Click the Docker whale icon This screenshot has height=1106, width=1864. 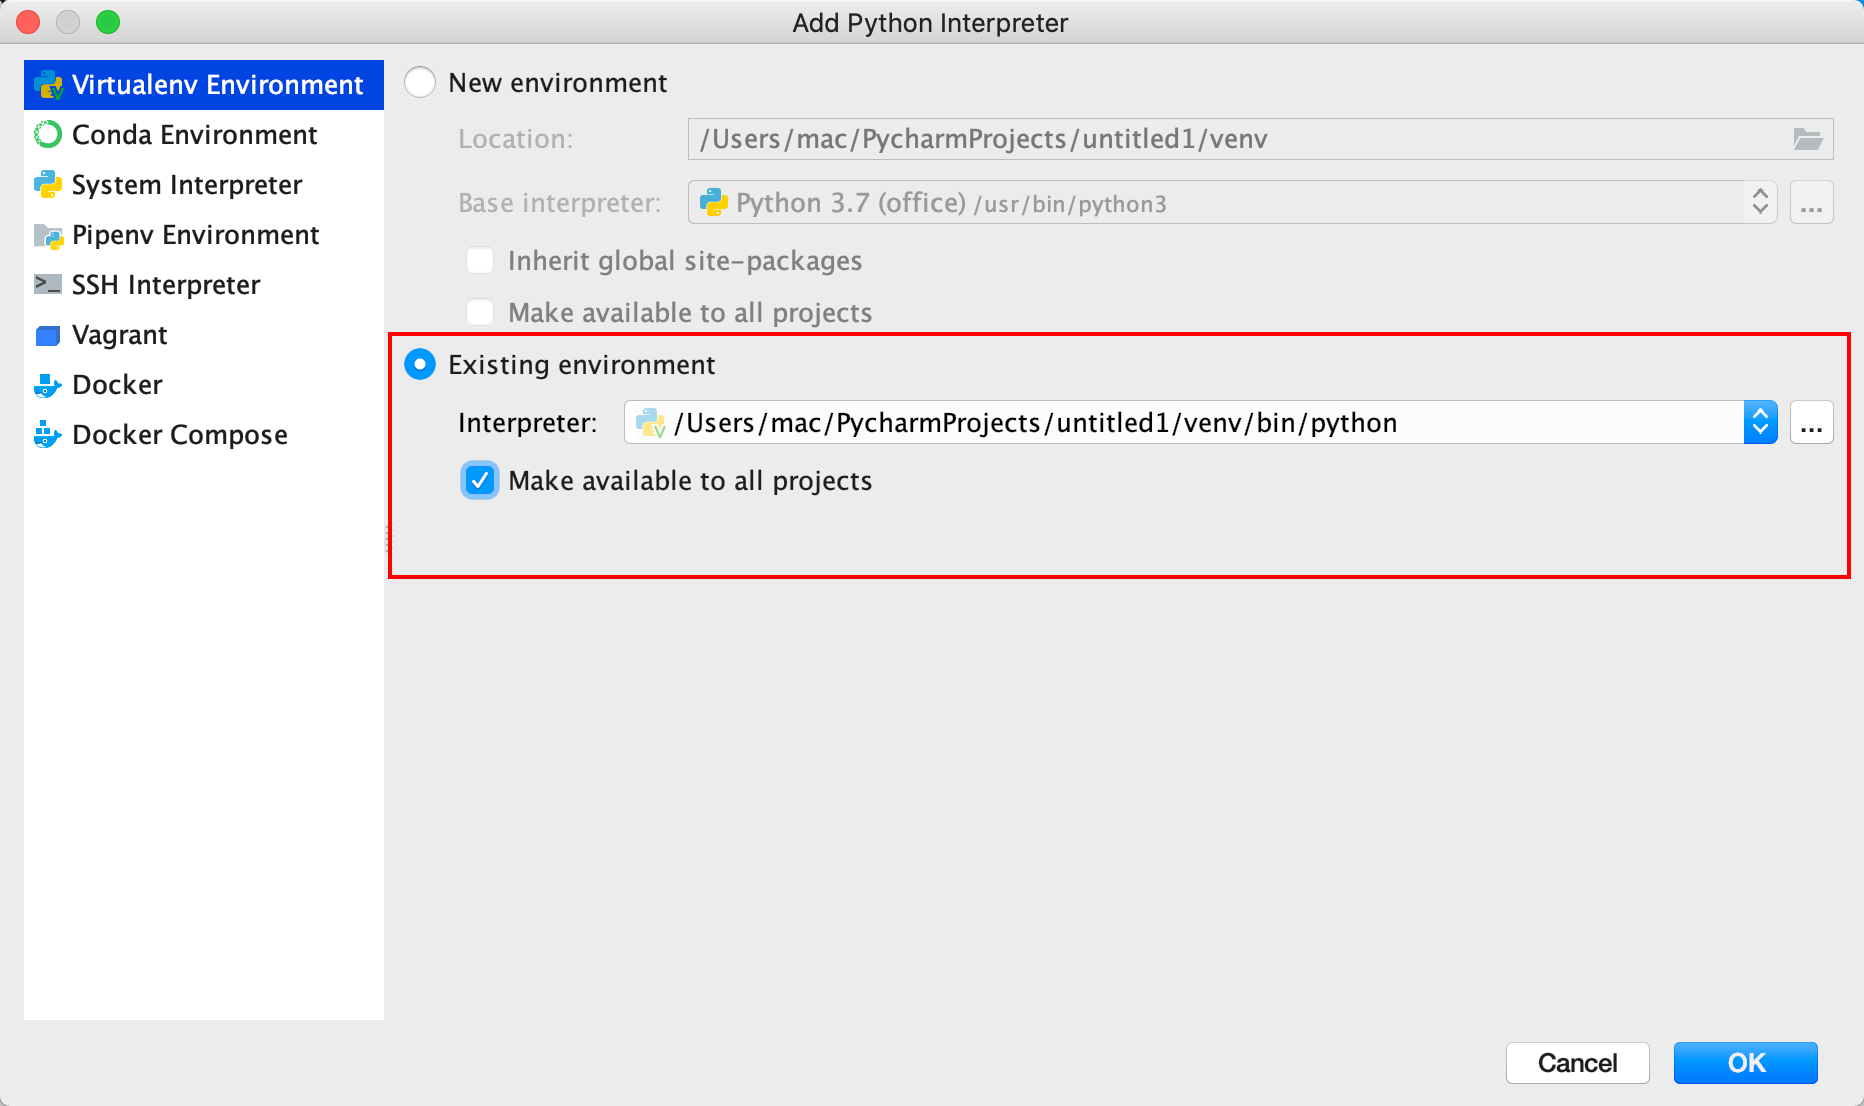click(x=48, y=385)
